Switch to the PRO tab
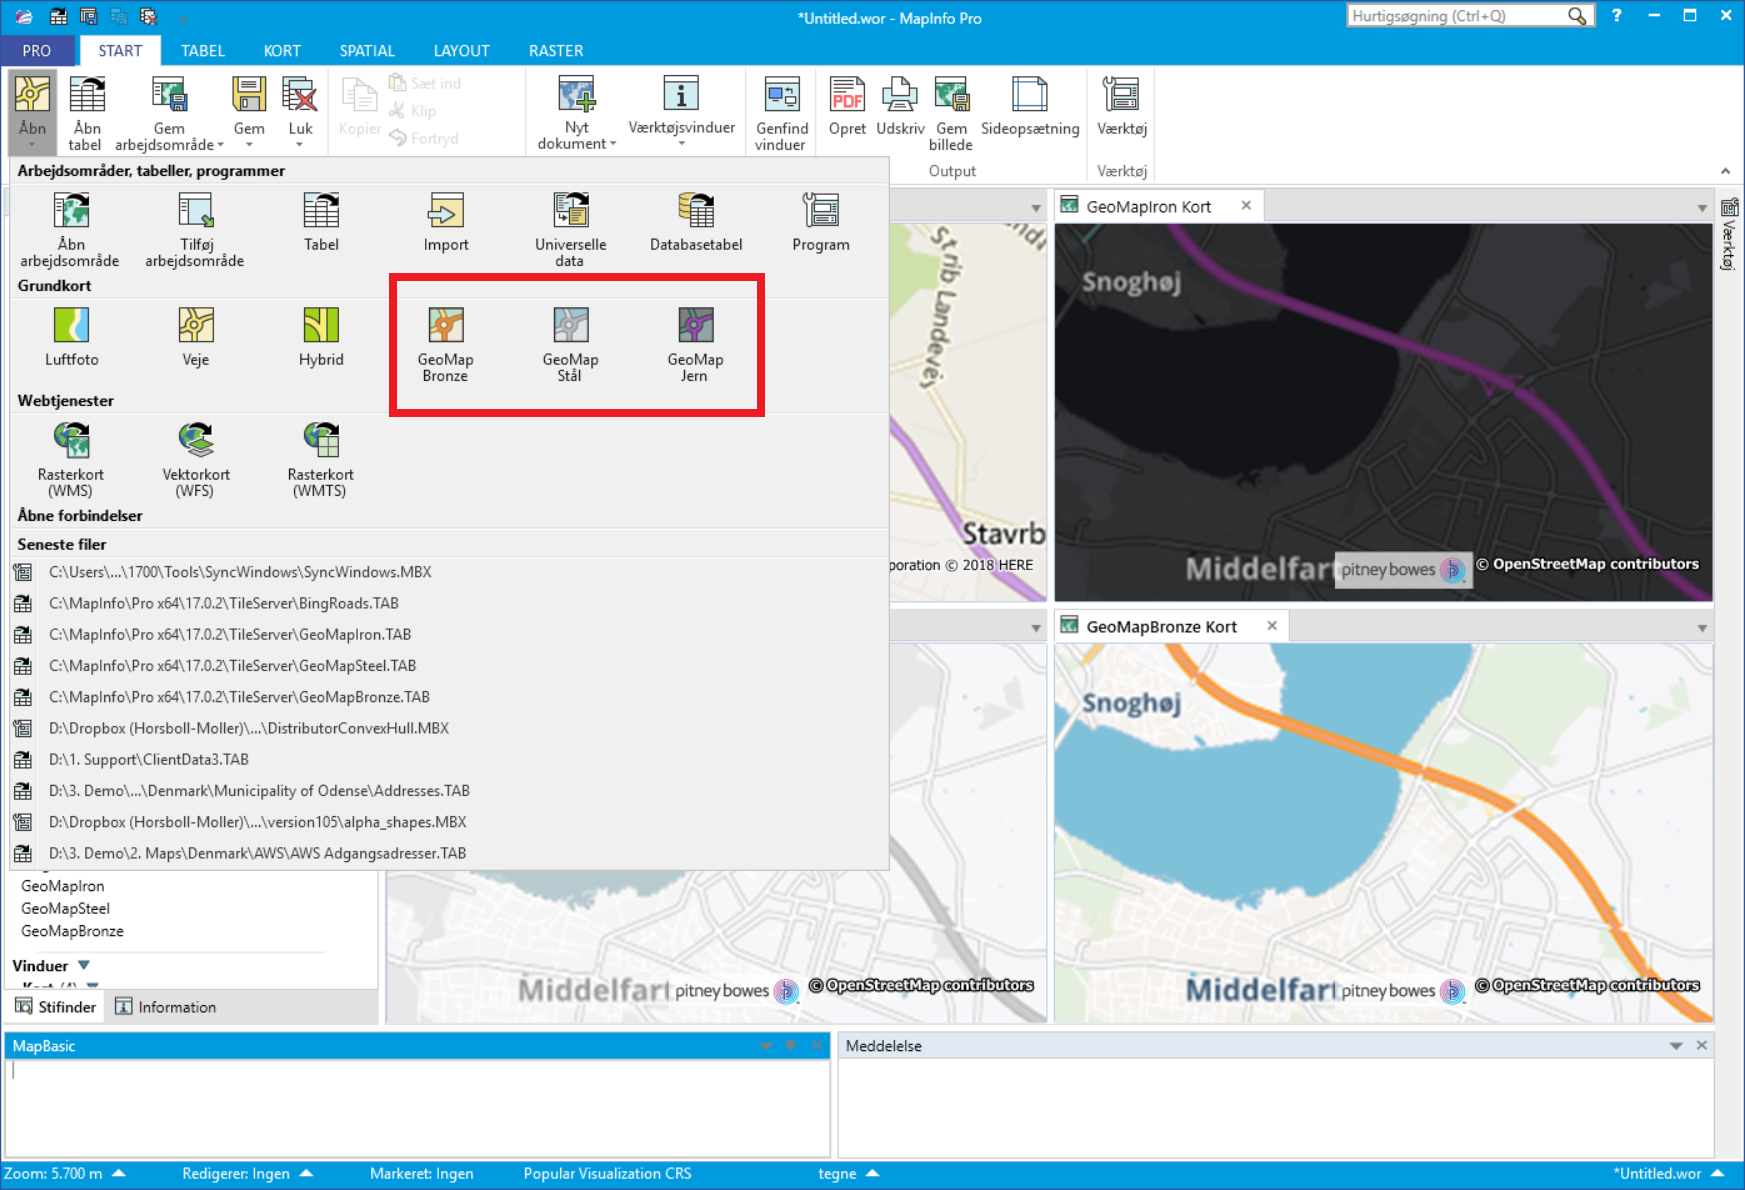 click(37, 50)
